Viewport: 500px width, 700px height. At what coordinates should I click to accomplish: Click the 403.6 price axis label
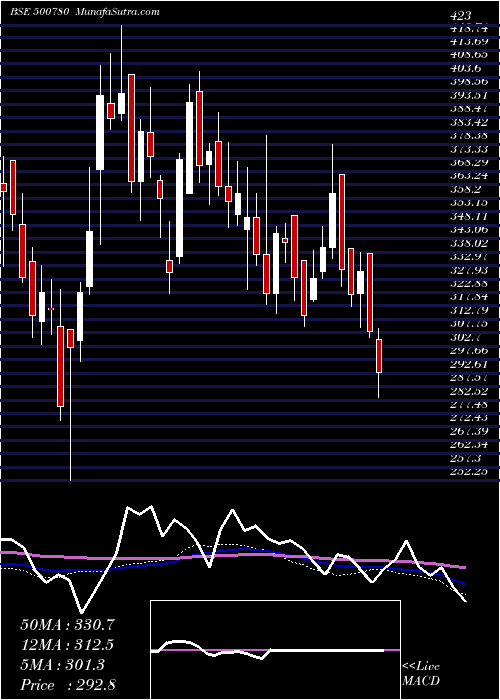[x=466, y=69]
